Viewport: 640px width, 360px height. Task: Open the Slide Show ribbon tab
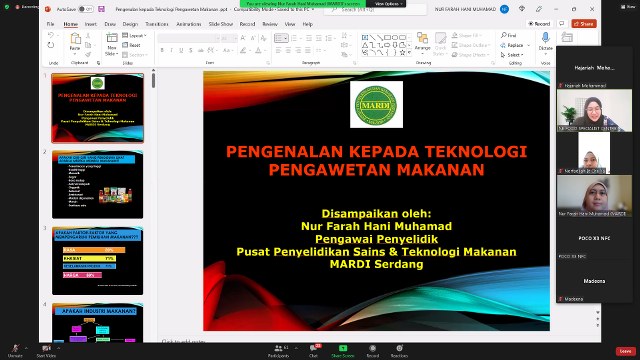tap(221, 24)
